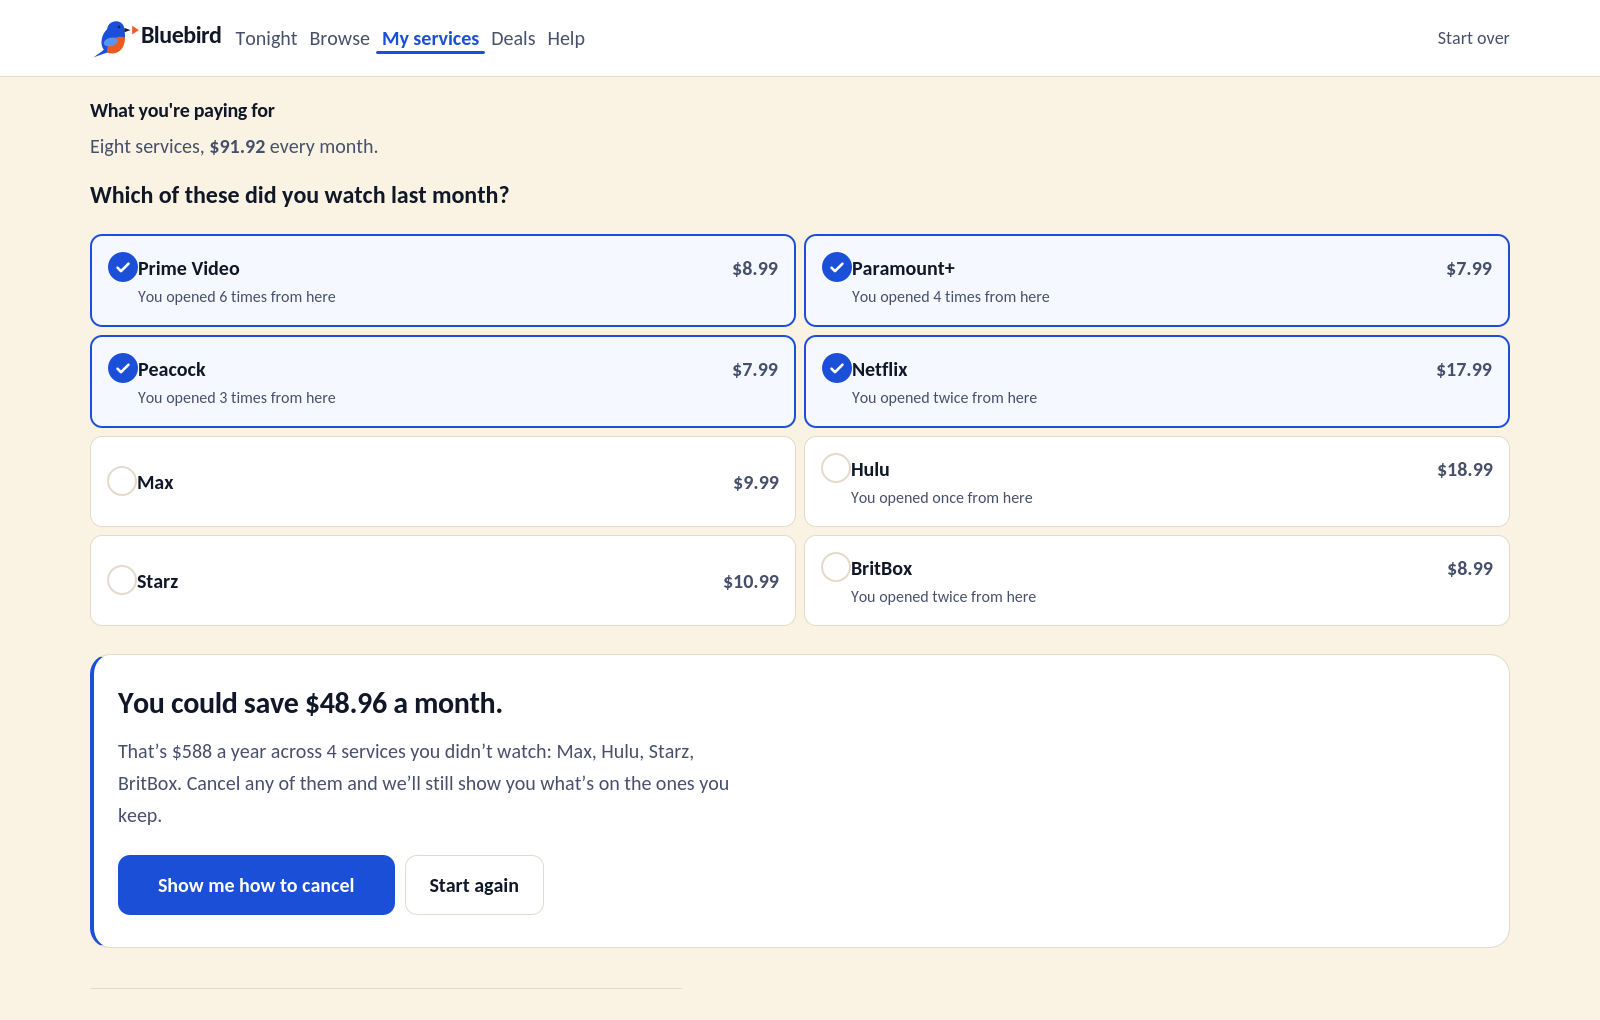Click the Peacock service name
The image size is (1600, 1020).
(x=172, y=369)
